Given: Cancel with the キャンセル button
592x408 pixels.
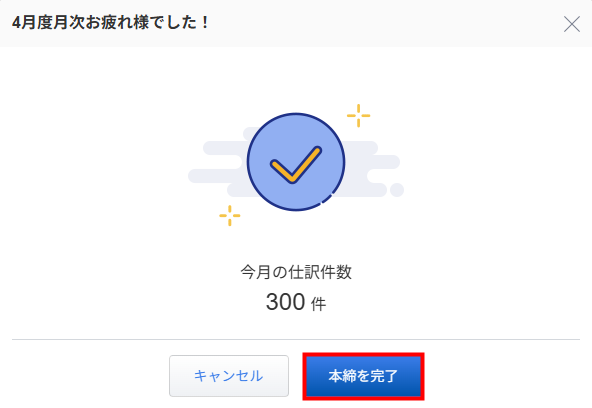Looking at the screenshot, I should point(229,376).
